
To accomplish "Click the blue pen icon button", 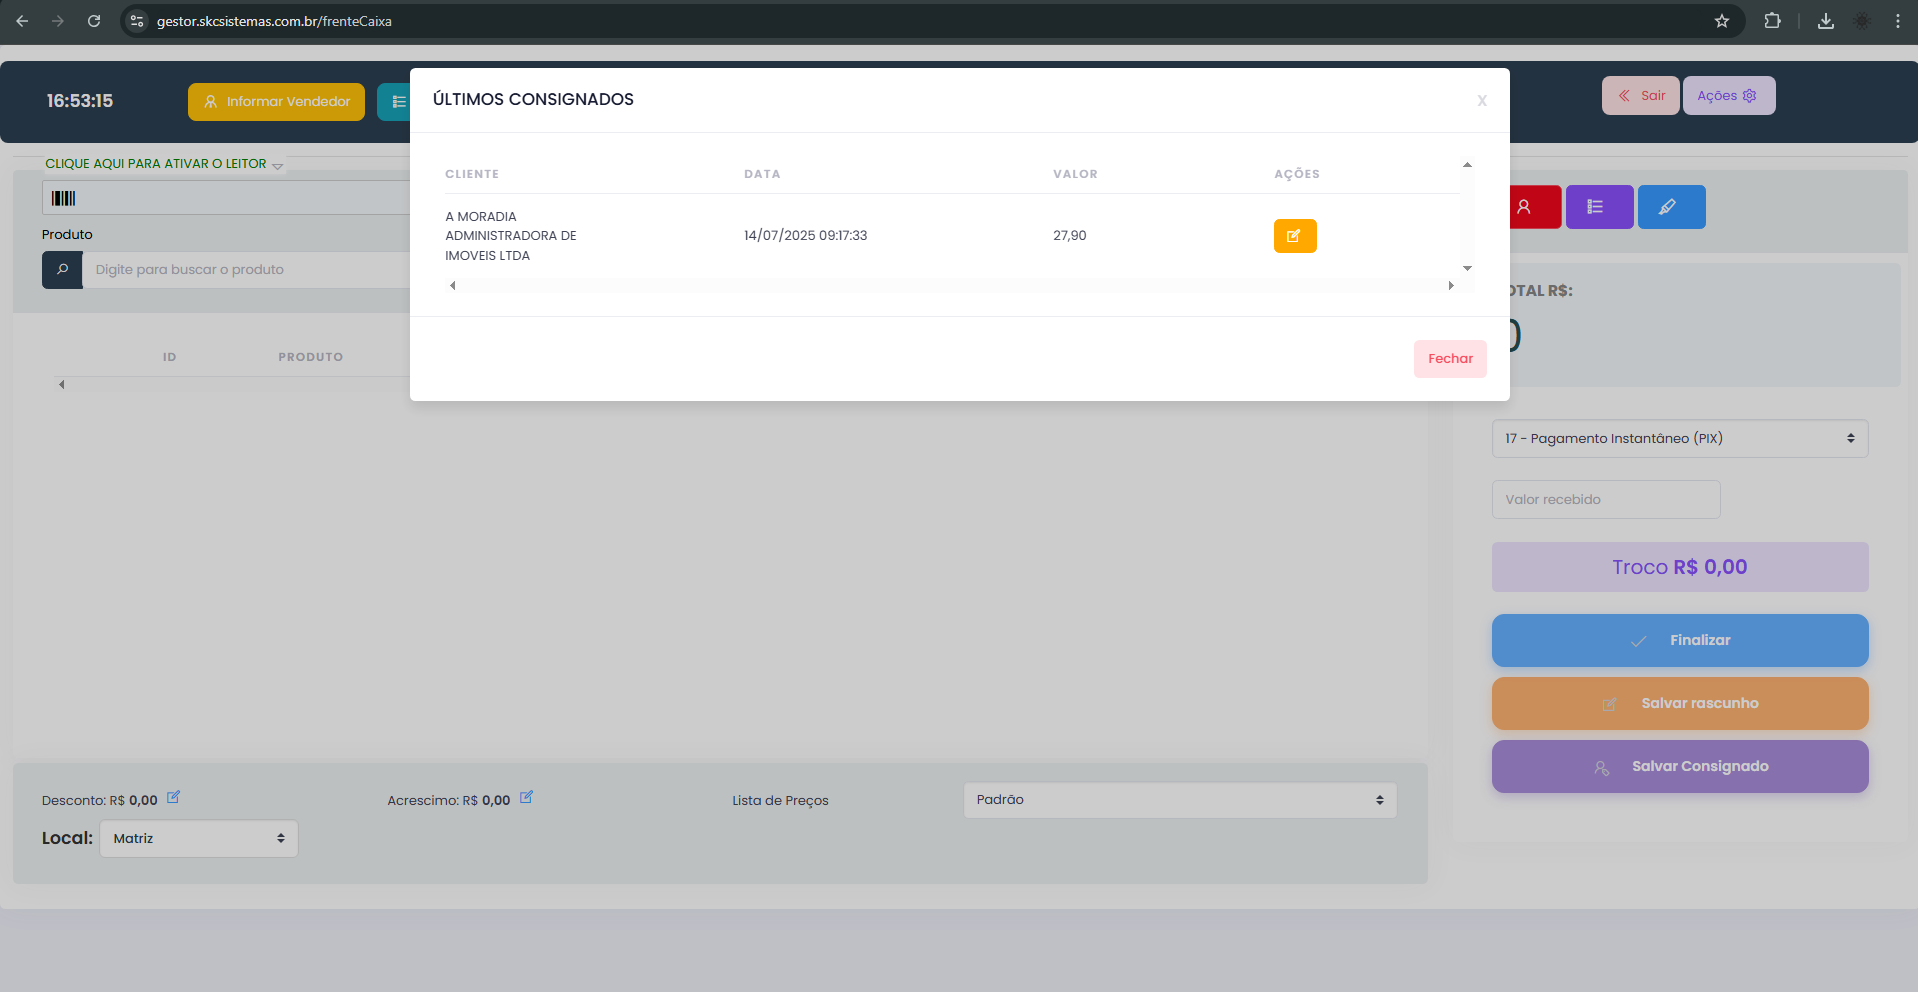I will [1670, 207].
